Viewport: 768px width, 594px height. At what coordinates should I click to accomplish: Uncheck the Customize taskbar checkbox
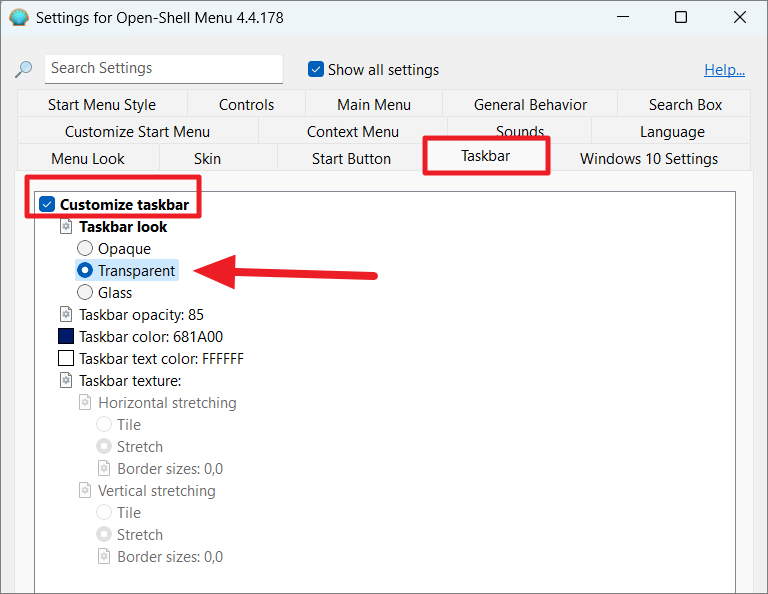coord(47,204)
